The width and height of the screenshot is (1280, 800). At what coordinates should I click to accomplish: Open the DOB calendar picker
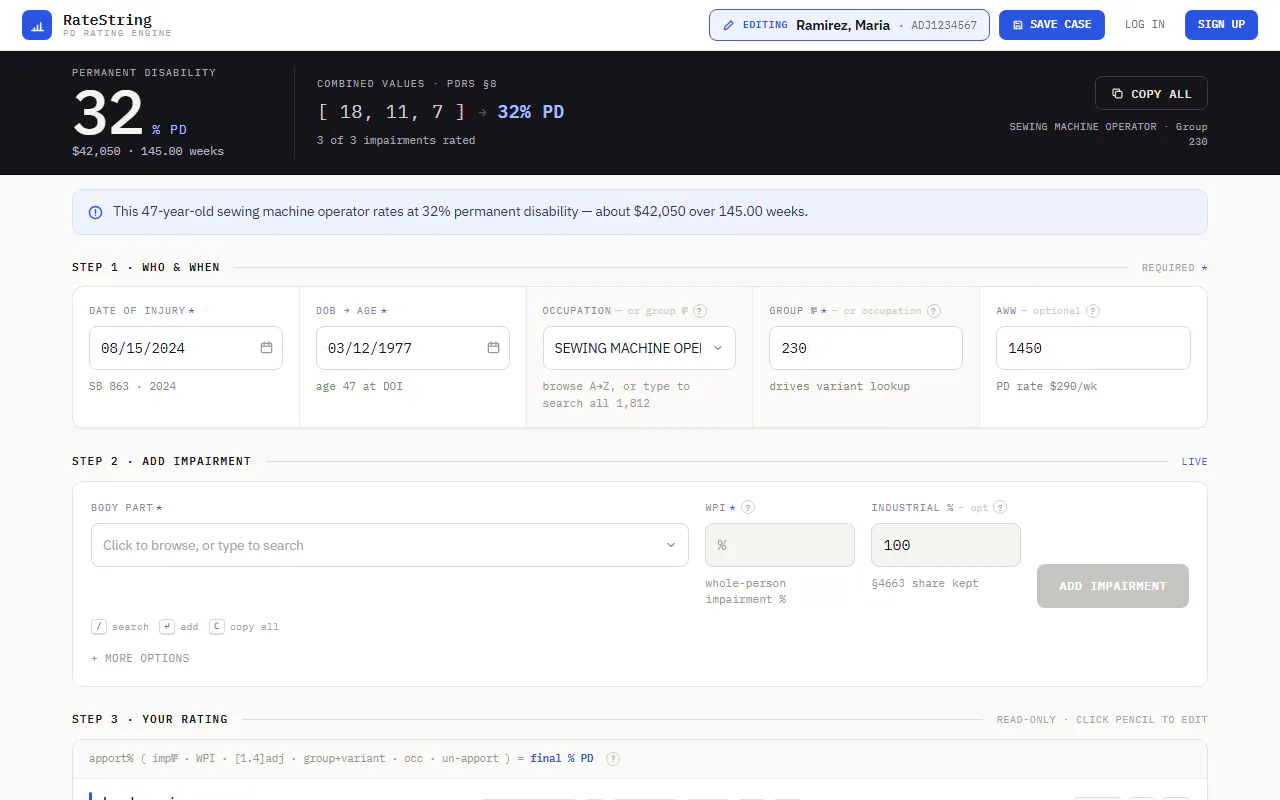pos(493,348)
